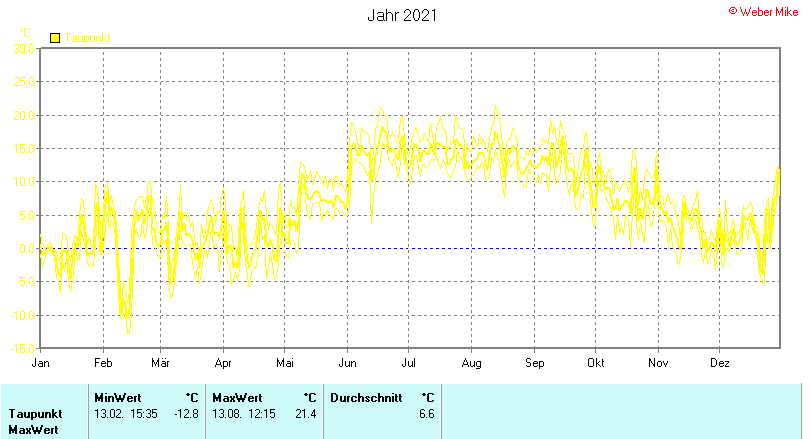Click the Taupunkt legend label
The height and width of the screenshot is (439, 810).
(87, 38)
